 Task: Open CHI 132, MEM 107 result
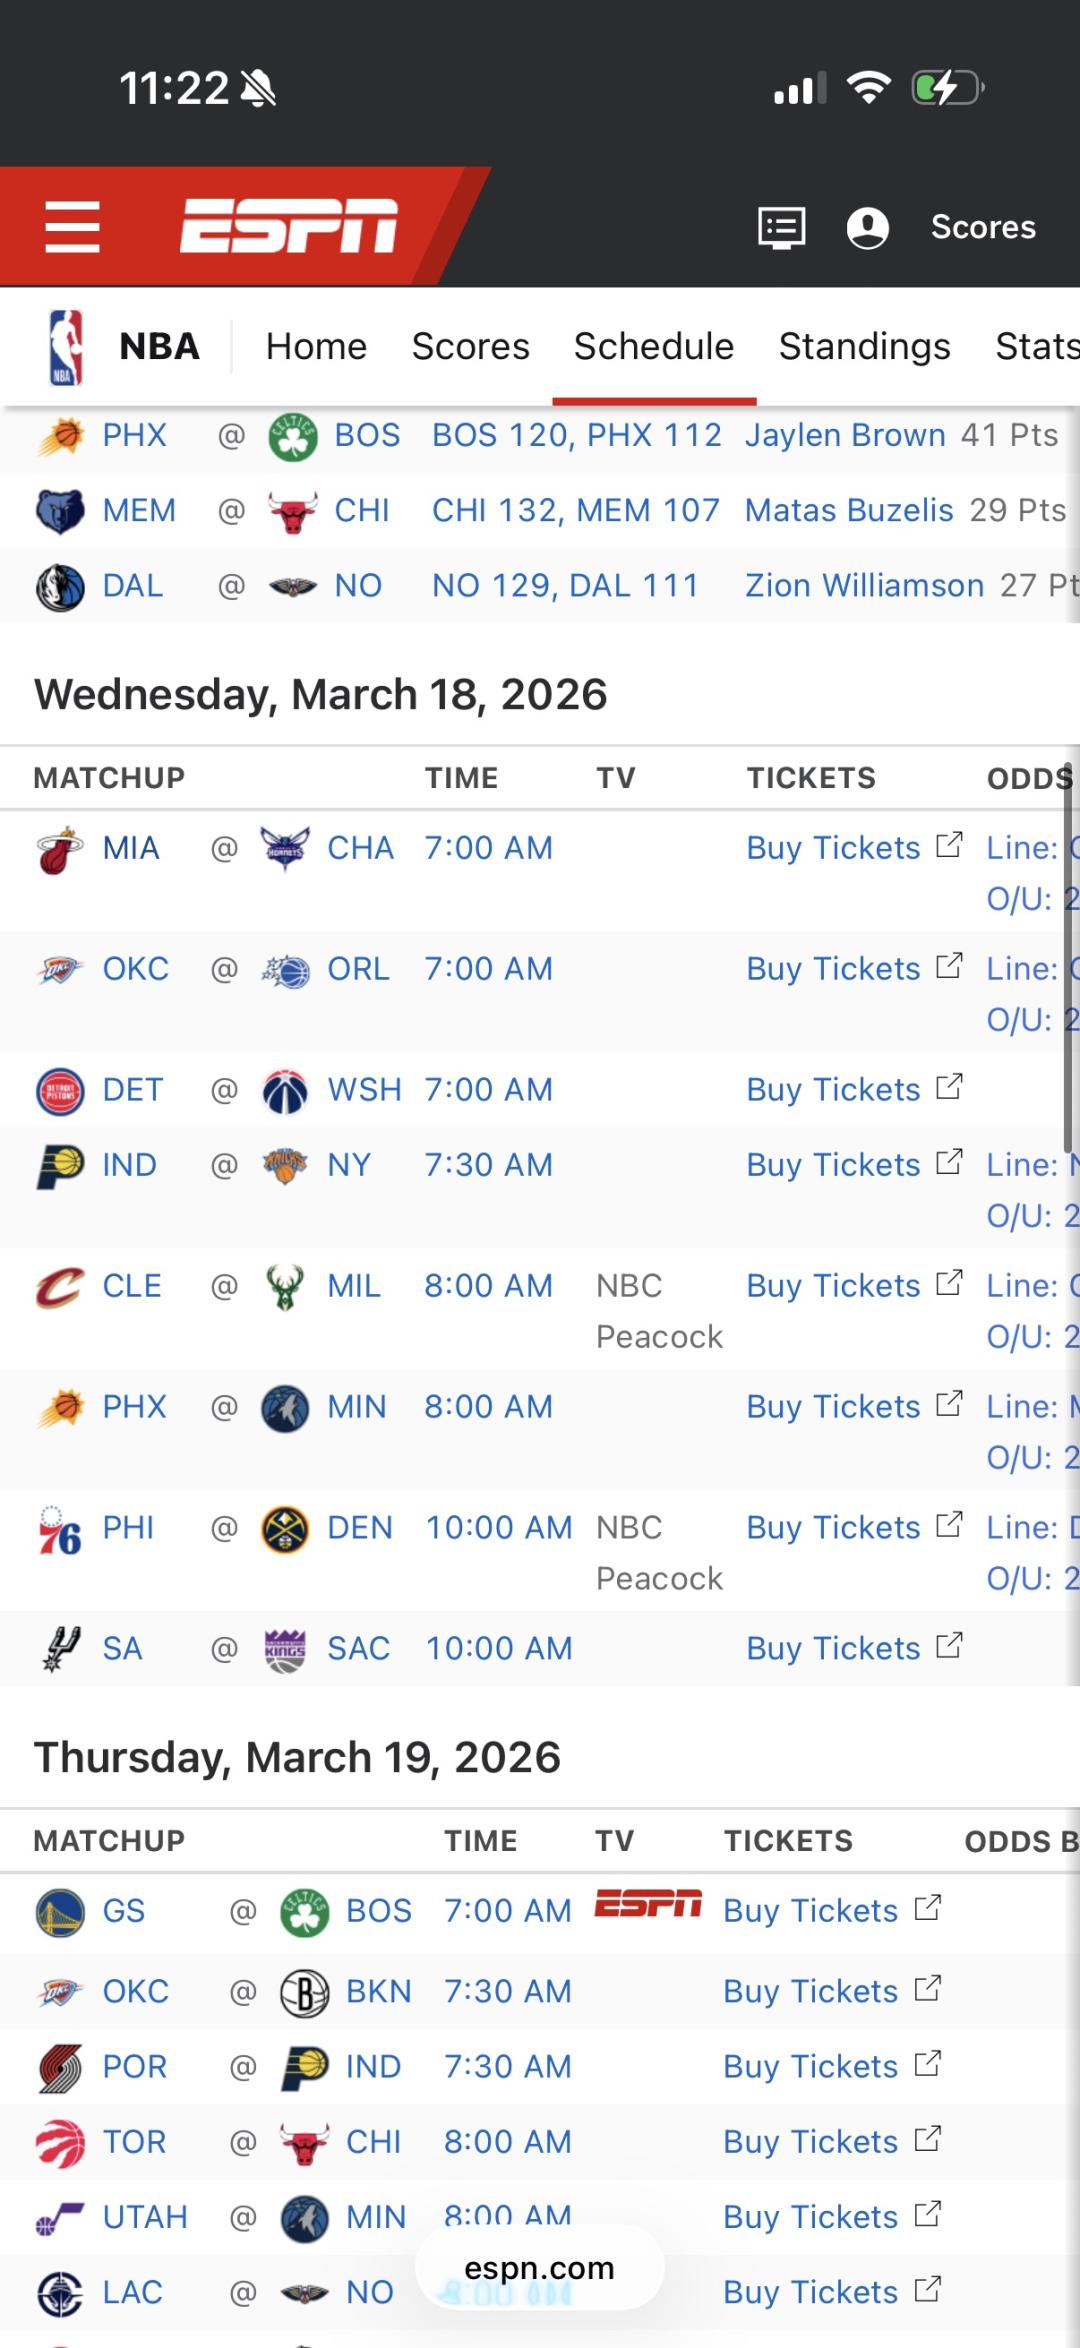[575, 510]
